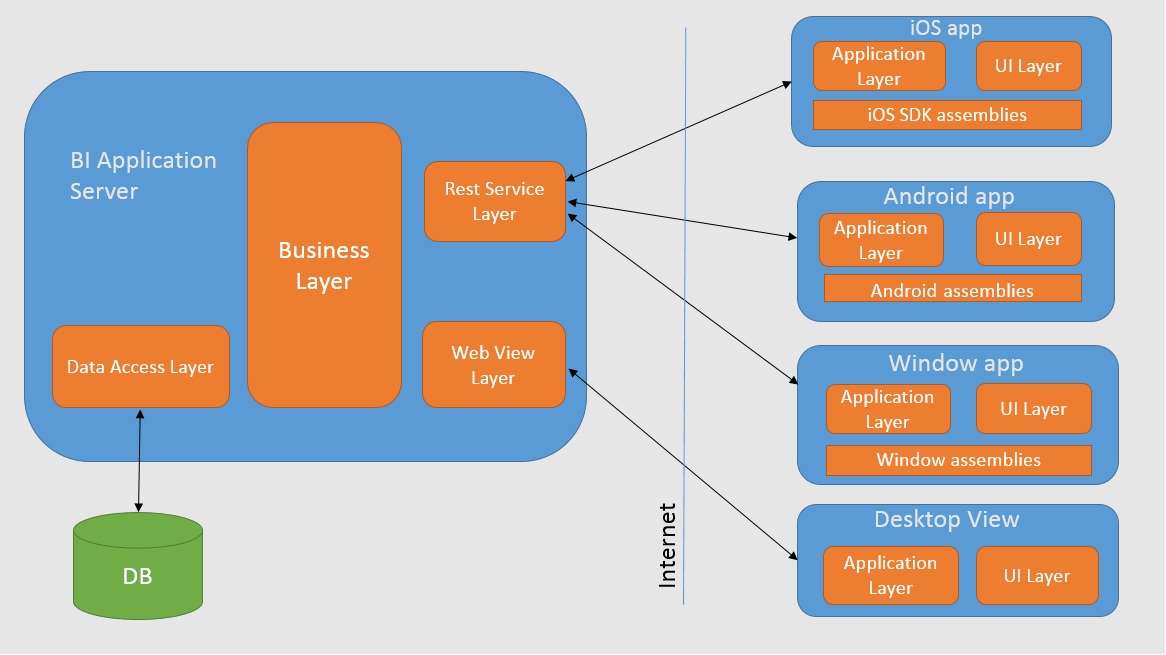Click the iOS SDK assemblies bar
1166x655 pixels.
[x=947, y=115]
